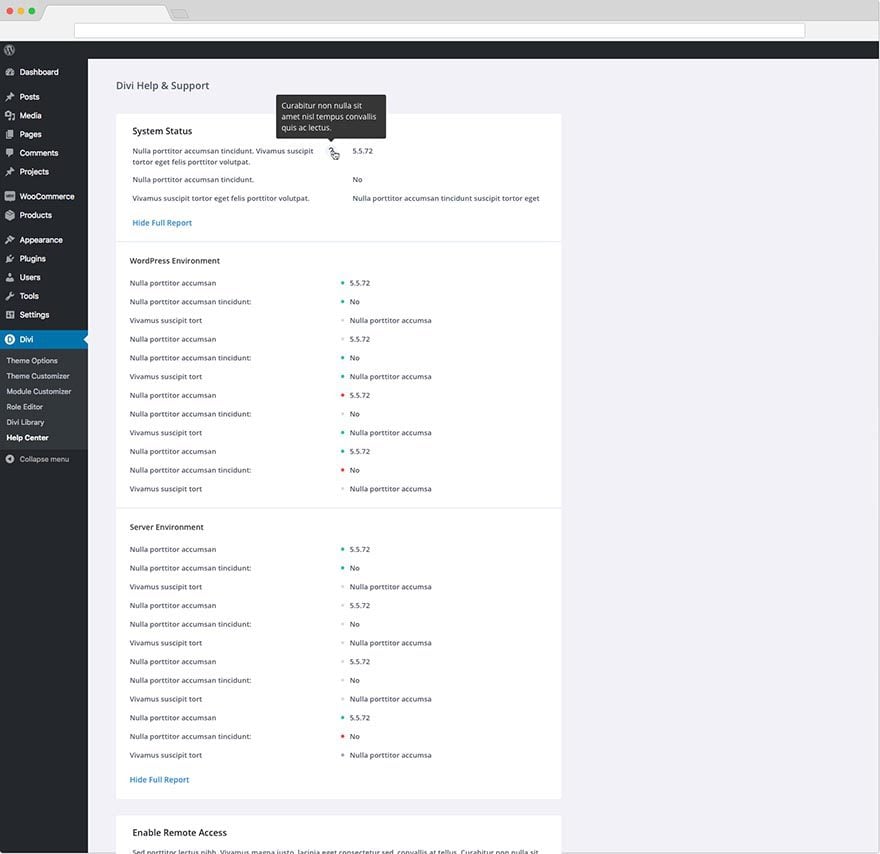
Task: Click the Tools menu label
Action: coord(29,296)
